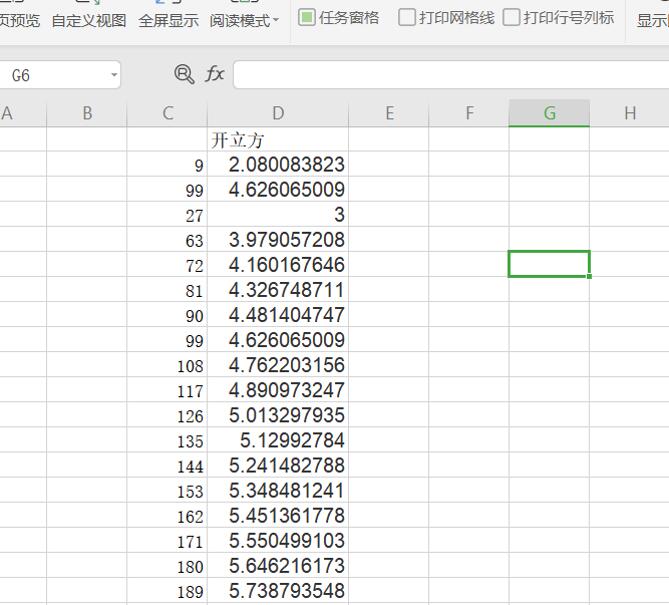This screenshot has width=669, height=605.
Task: Select cell containing 2.080083823
Action: tap(278, 164)
